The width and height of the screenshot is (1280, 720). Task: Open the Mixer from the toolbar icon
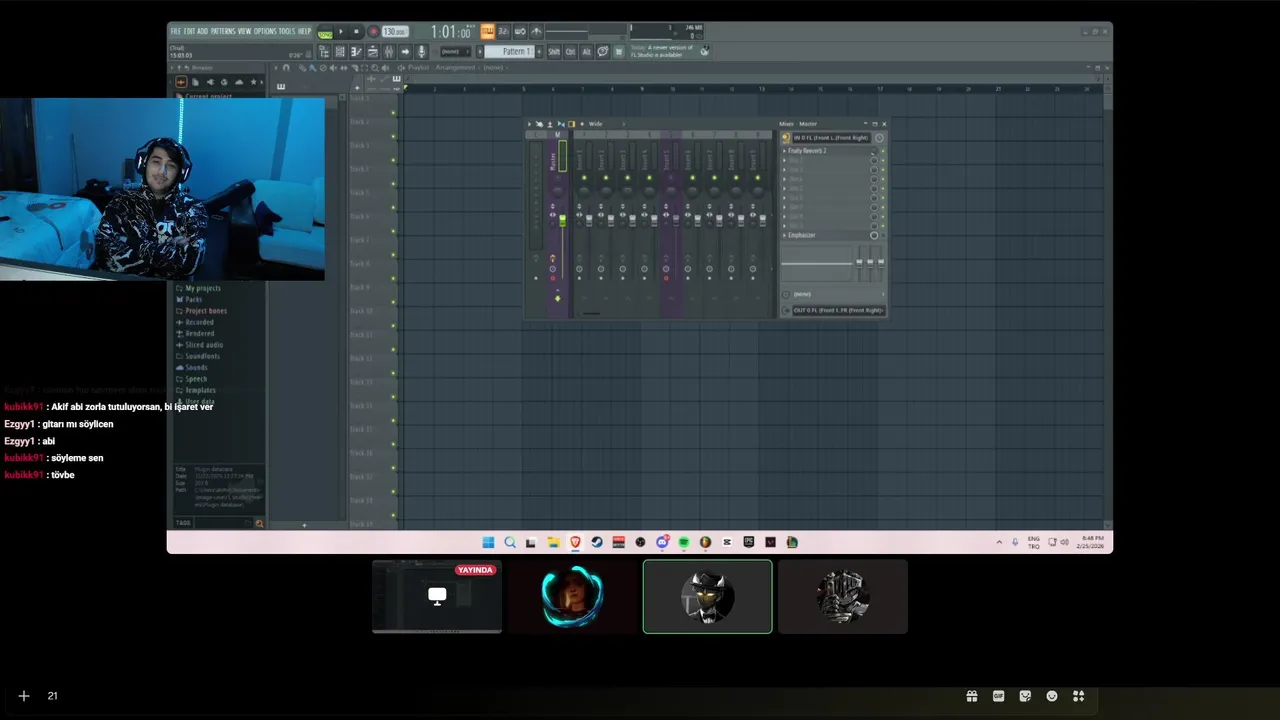(x=389, y=51)
